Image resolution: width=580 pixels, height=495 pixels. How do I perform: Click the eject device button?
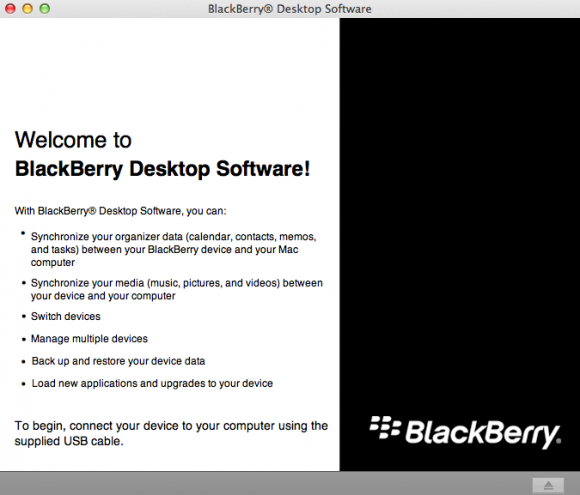pos(548,485)
